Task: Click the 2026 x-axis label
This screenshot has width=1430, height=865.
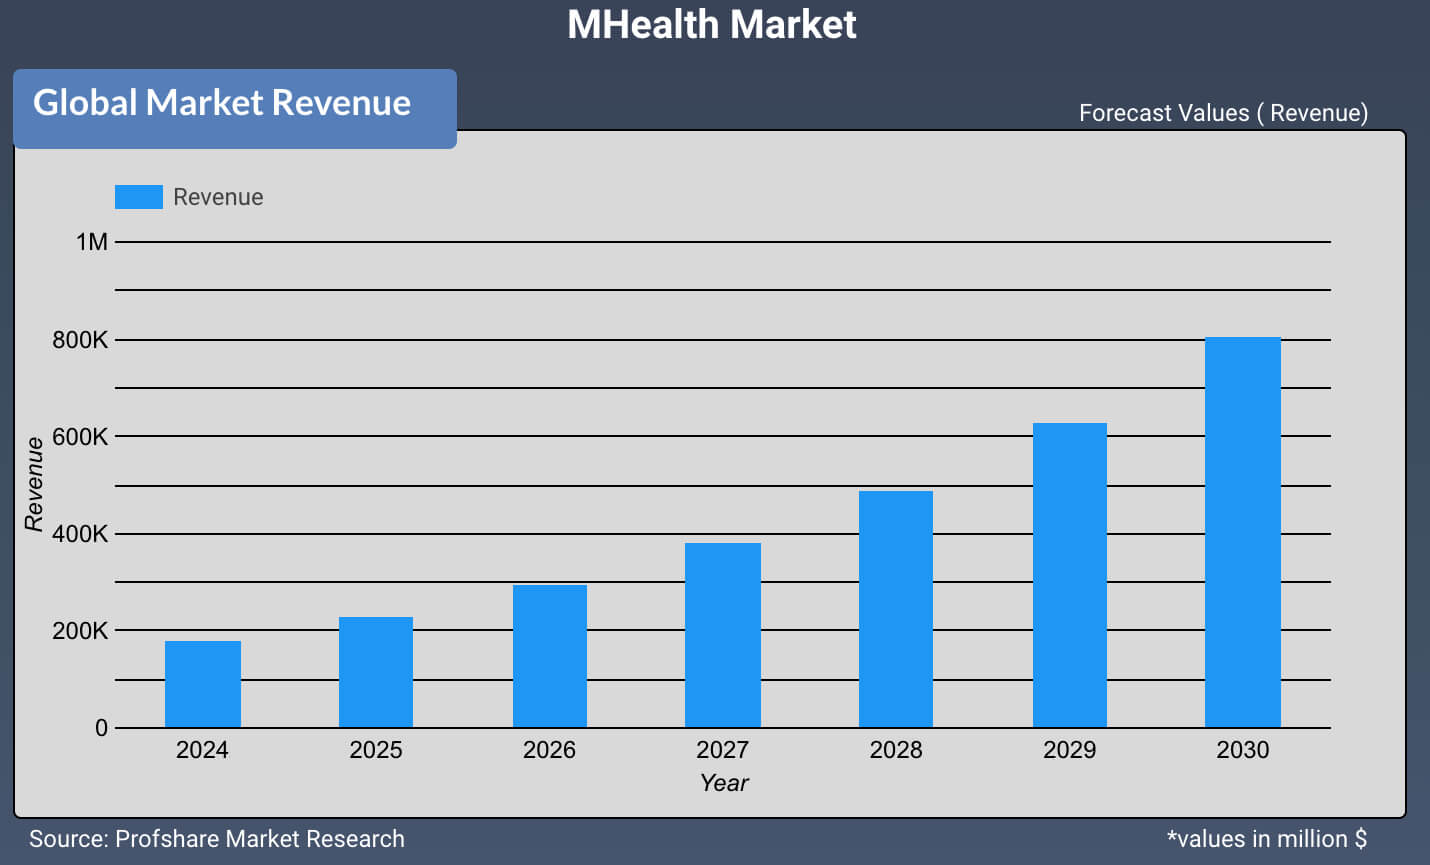Action: [x=549, y=750]
